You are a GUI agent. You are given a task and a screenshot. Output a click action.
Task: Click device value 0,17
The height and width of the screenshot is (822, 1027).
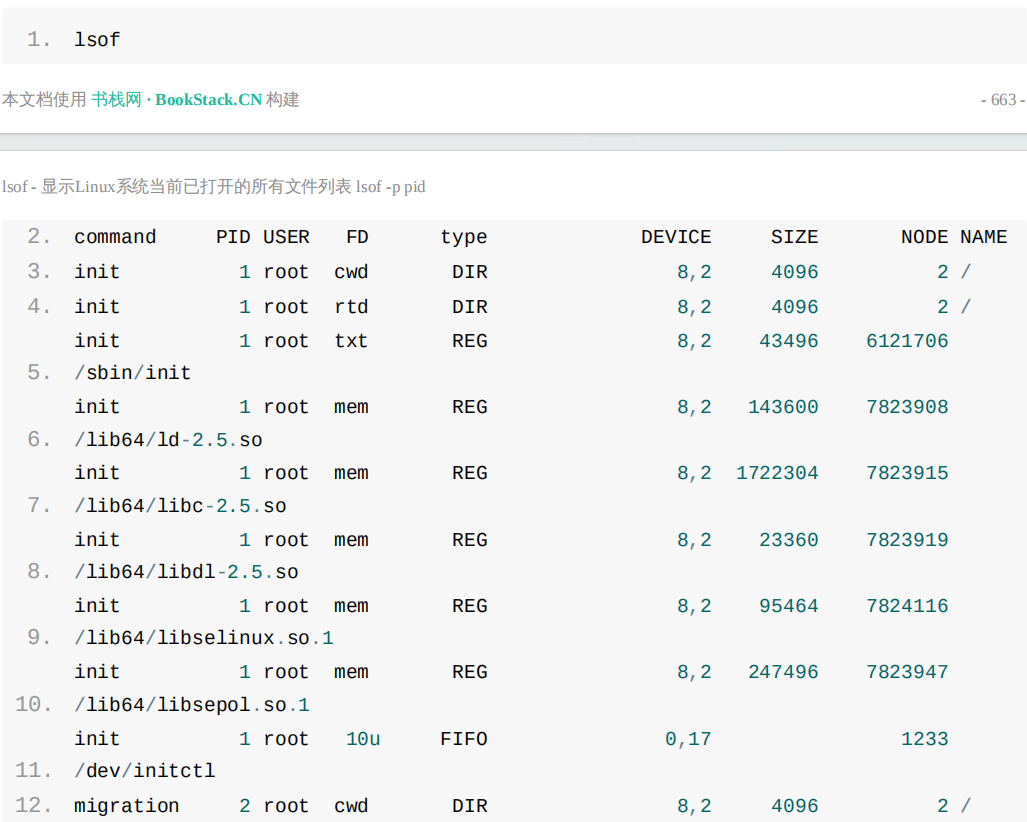pos(688,739)
